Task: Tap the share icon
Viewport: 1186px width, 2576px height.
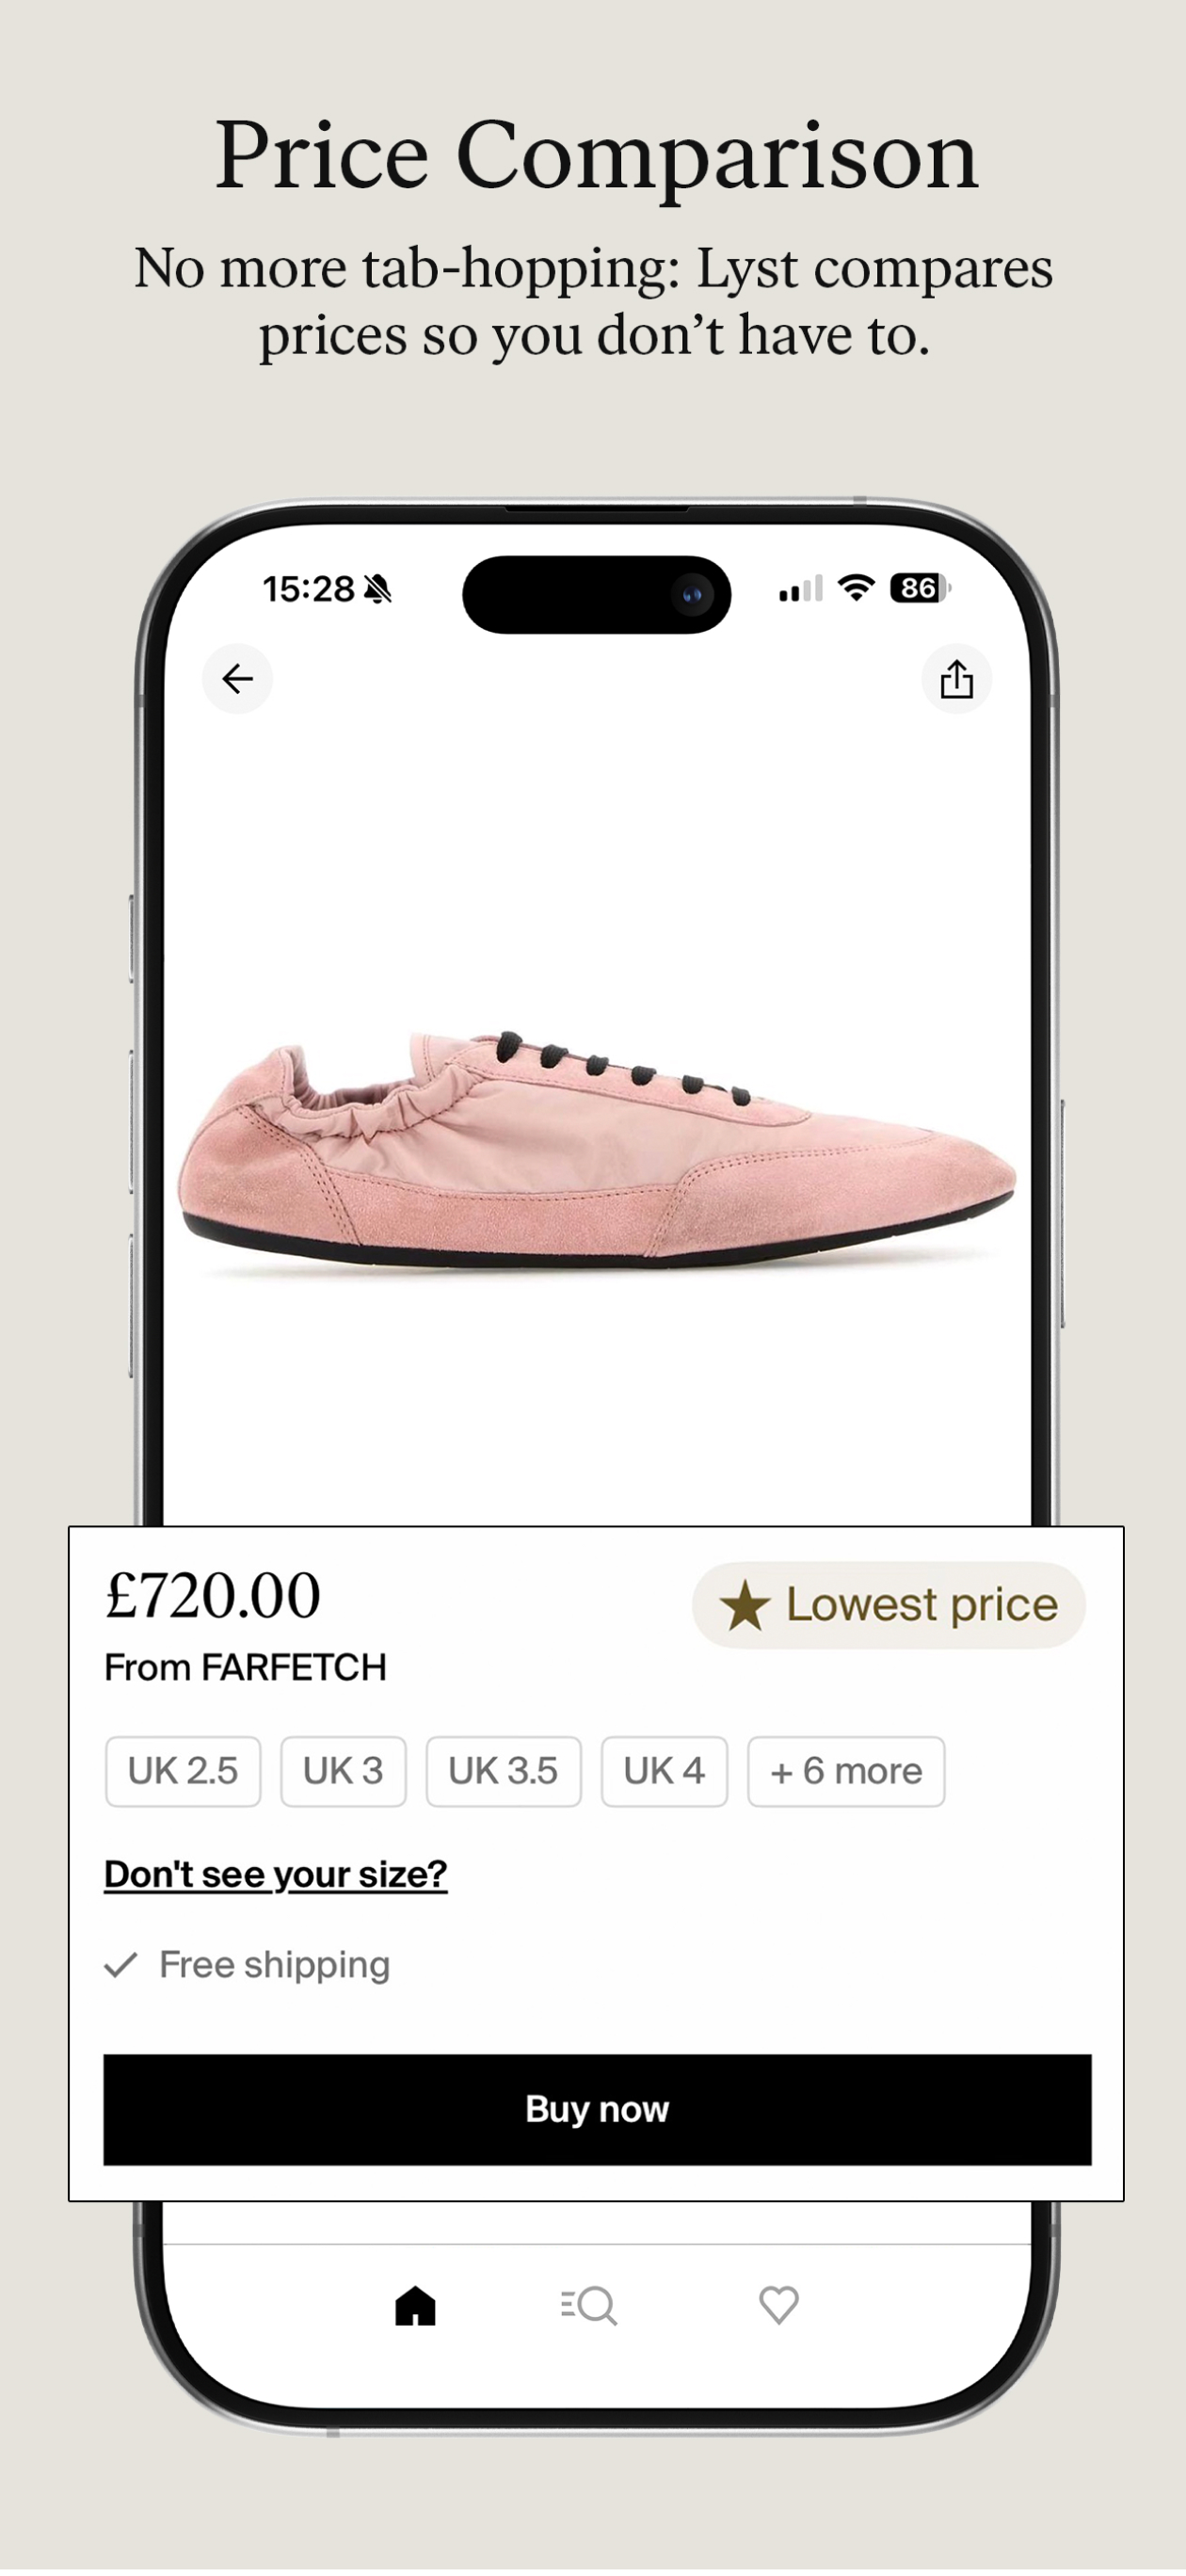Action: coord(956,679)
